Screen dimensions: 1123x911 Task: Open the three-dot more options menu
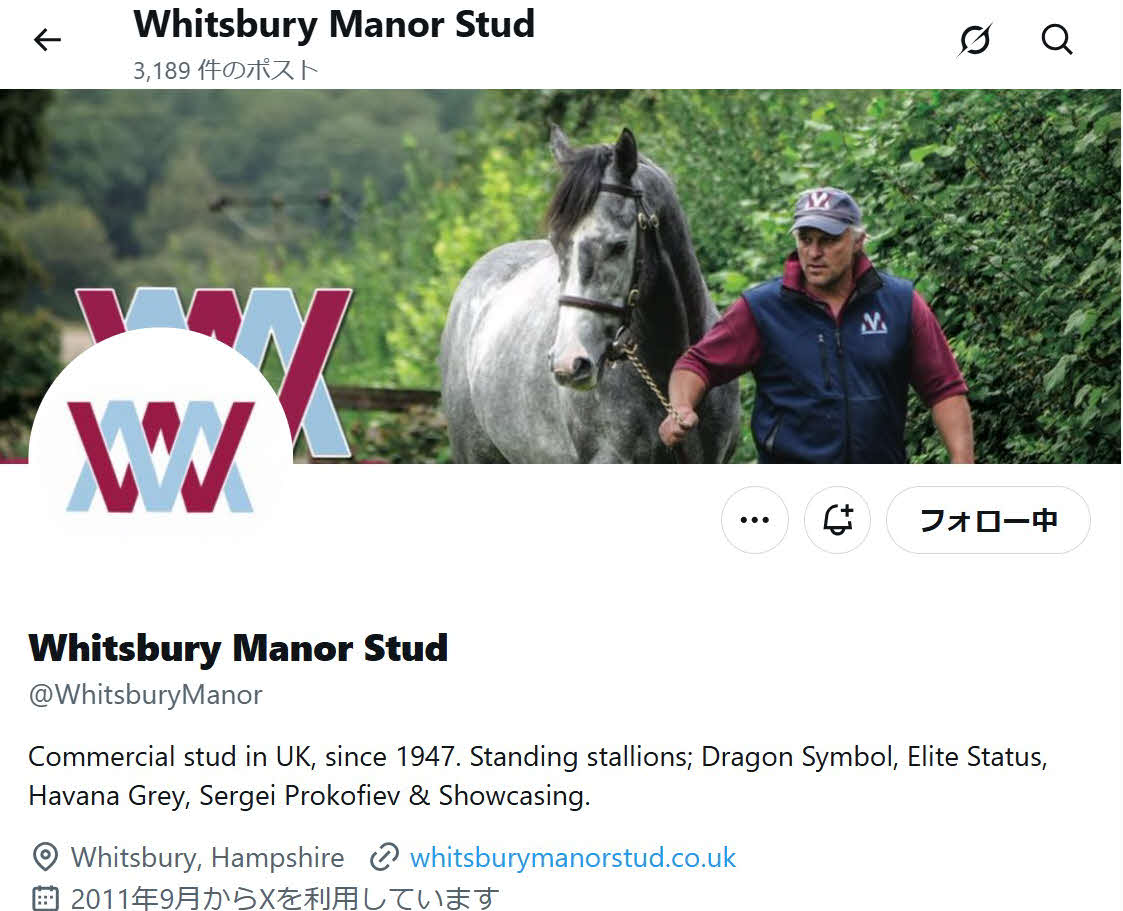point(755,520)
